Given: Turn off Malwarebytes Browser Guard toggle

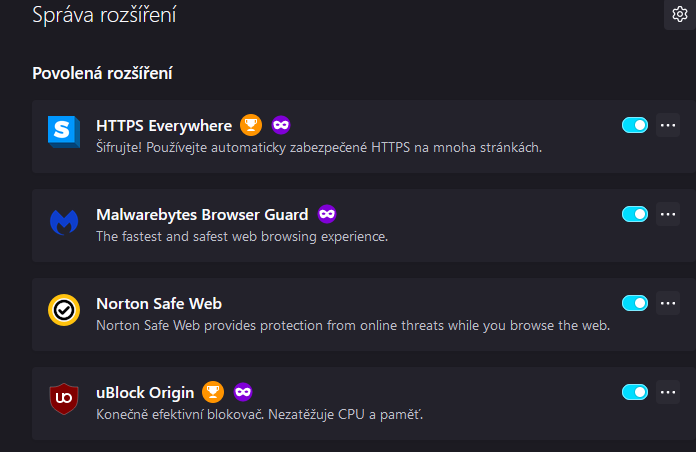Looking at the screenshot, I should click(x=635, y=214).
